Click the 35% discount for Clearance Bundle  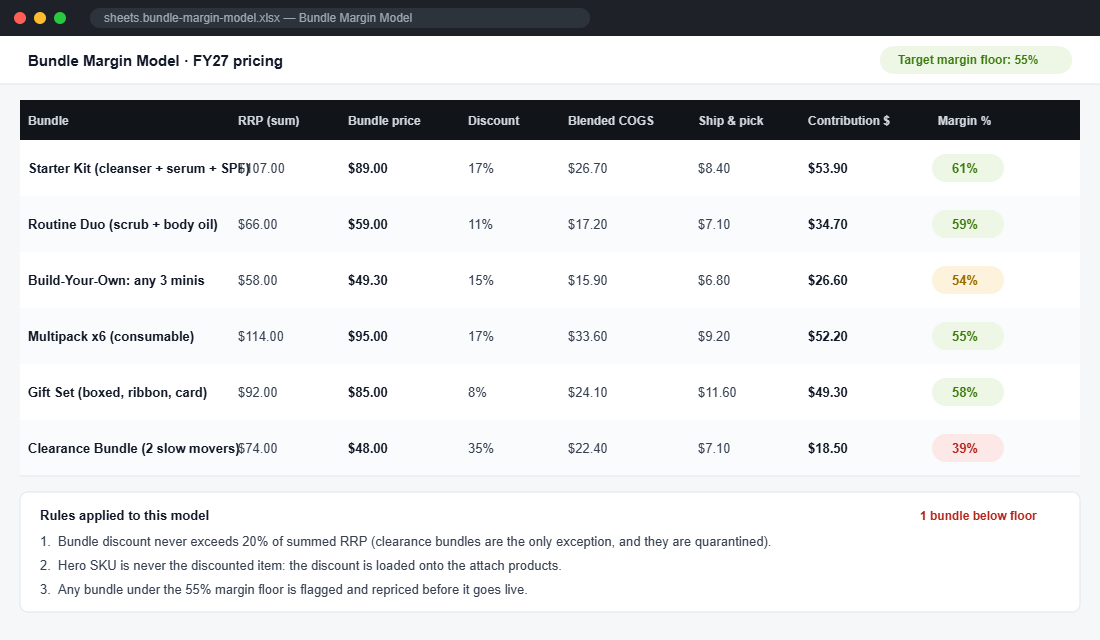click(481, 448)
